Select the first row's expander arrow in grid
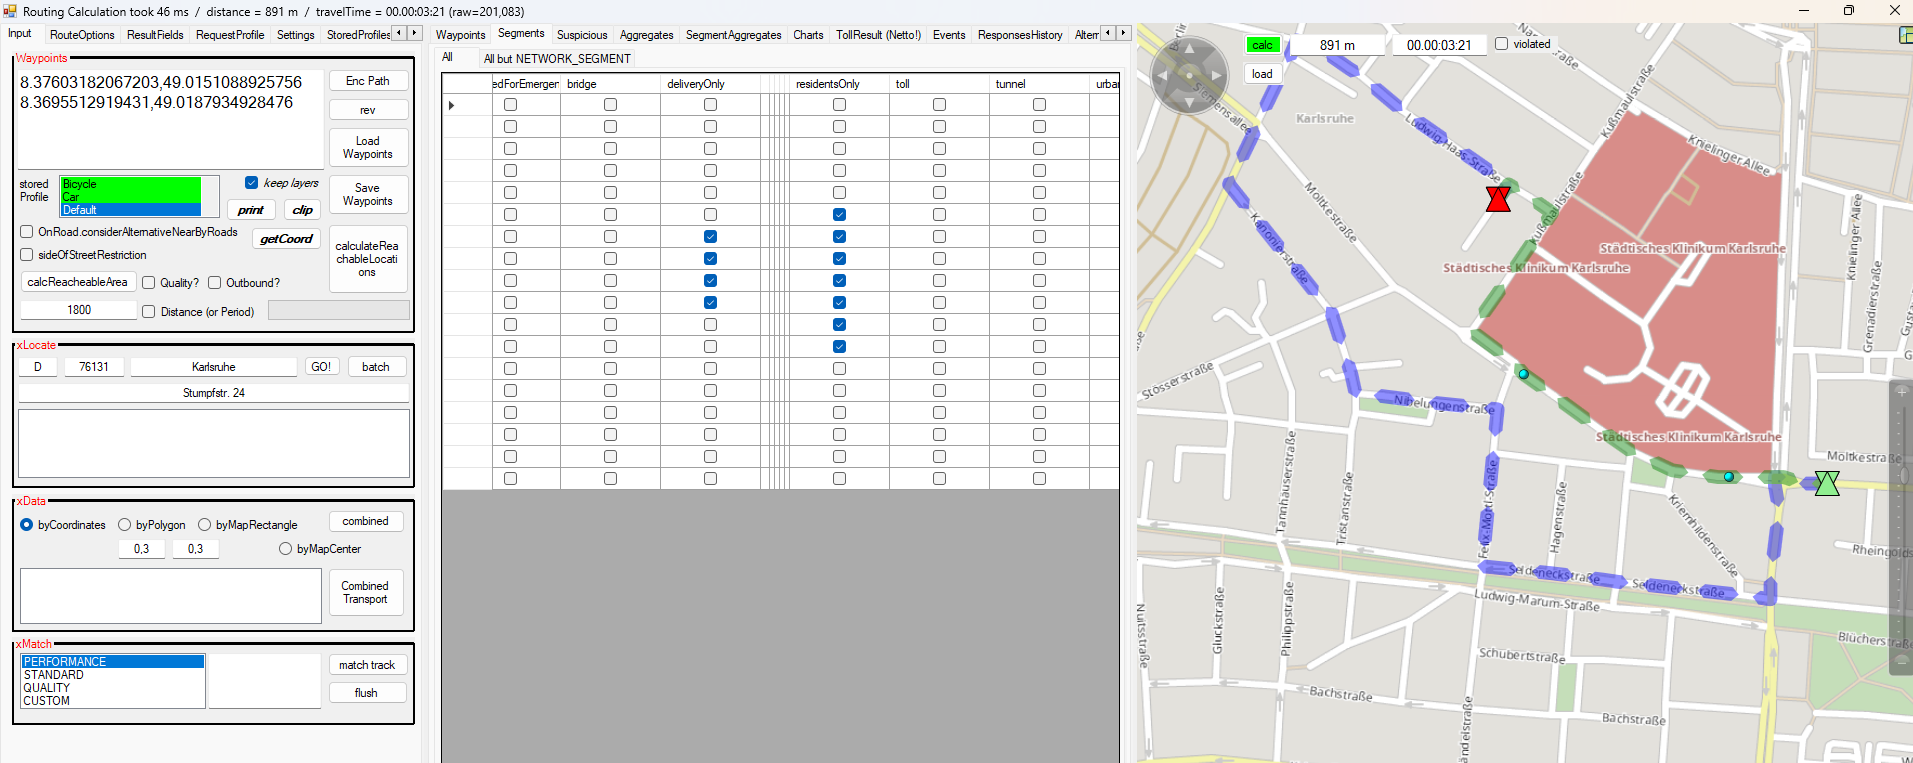1913x763 pixels. 452,105
